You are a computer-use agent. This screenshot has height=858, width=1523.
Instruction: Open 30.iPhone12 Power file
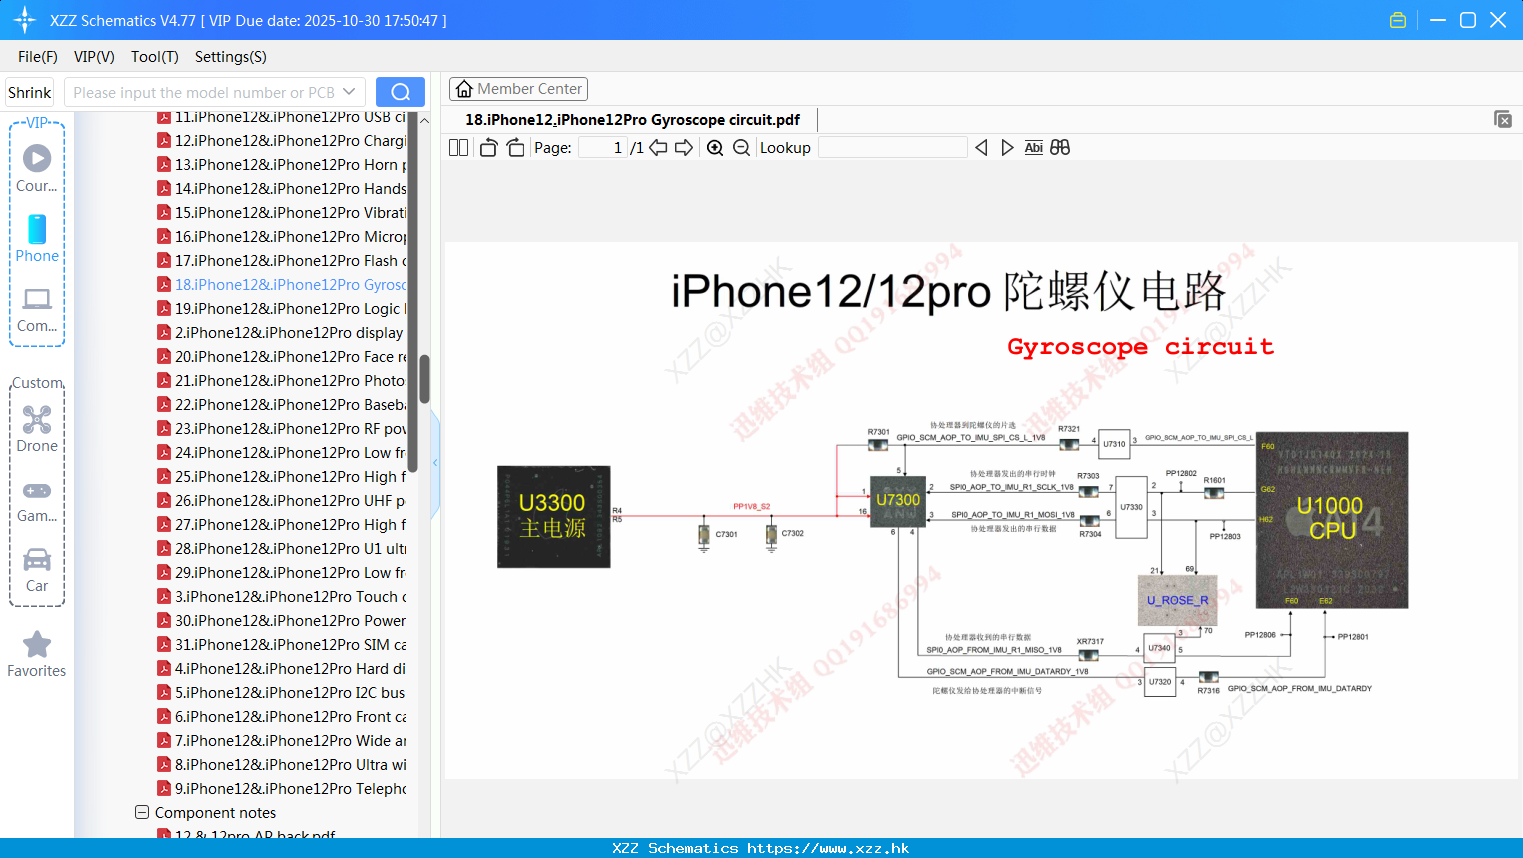tap(282, 621)
